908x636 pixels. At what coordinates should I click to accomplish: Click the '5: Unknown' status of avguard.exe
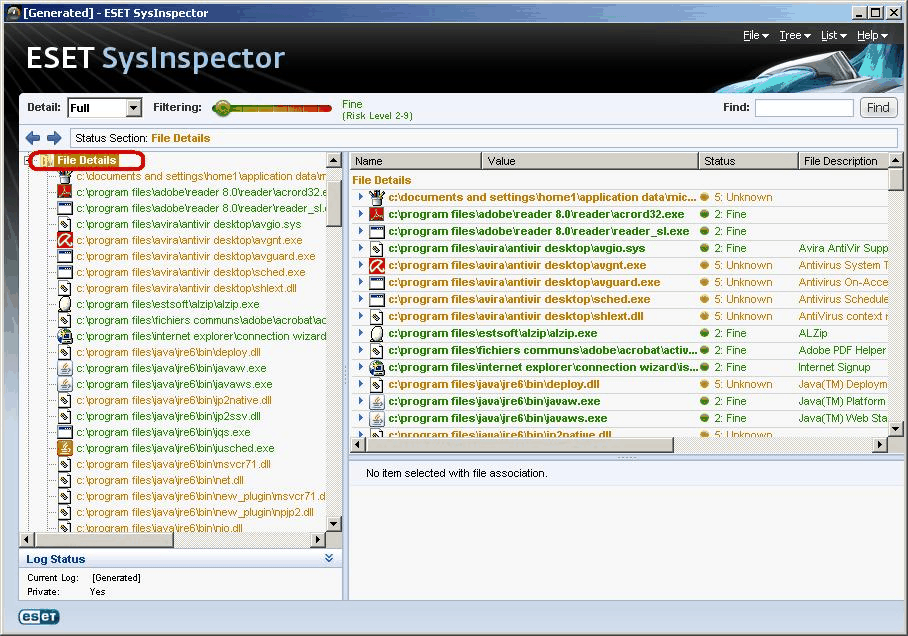(x=743, y=282)
